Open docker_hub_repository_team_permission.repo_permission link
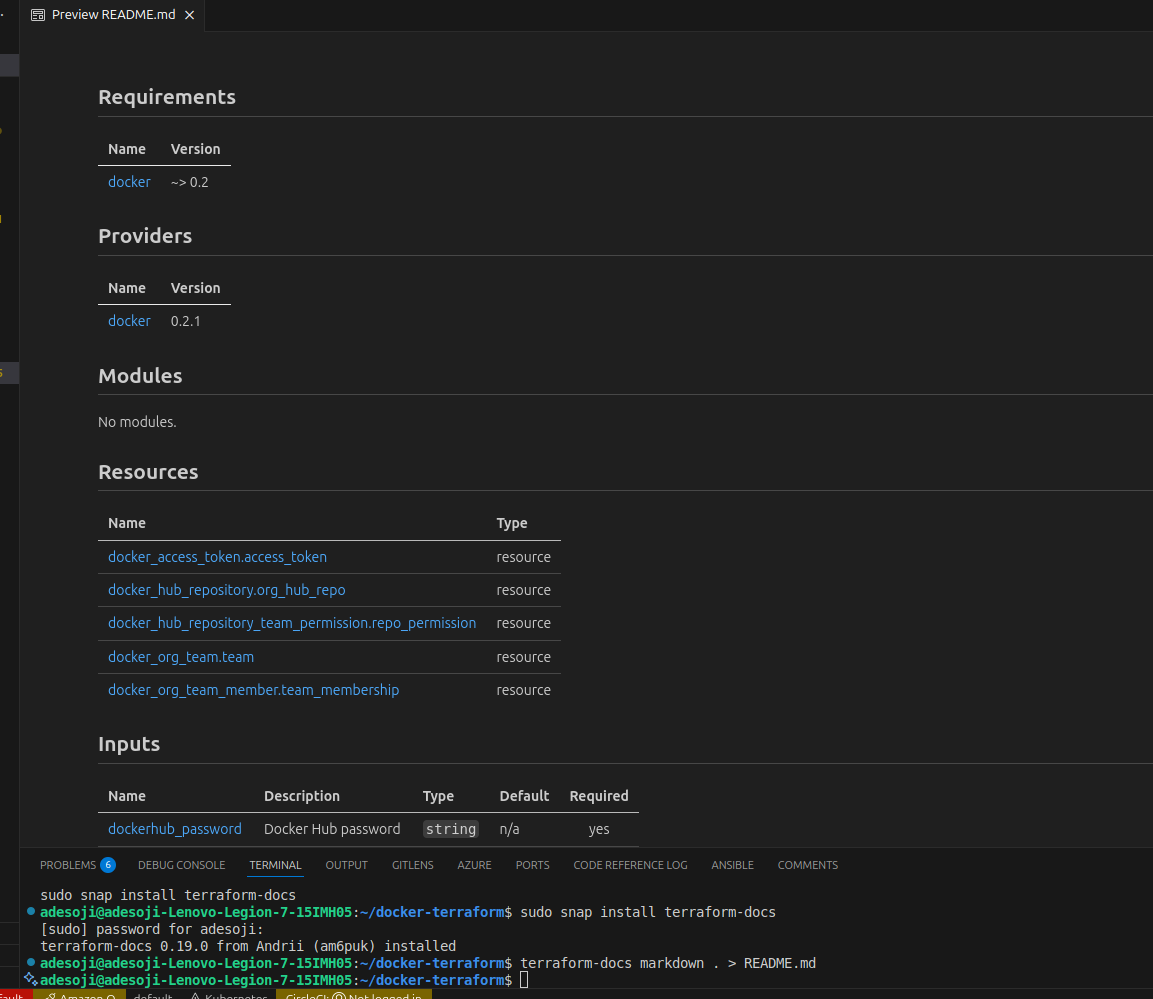This screenshot has width=1153, height=999. pos(292,623)
